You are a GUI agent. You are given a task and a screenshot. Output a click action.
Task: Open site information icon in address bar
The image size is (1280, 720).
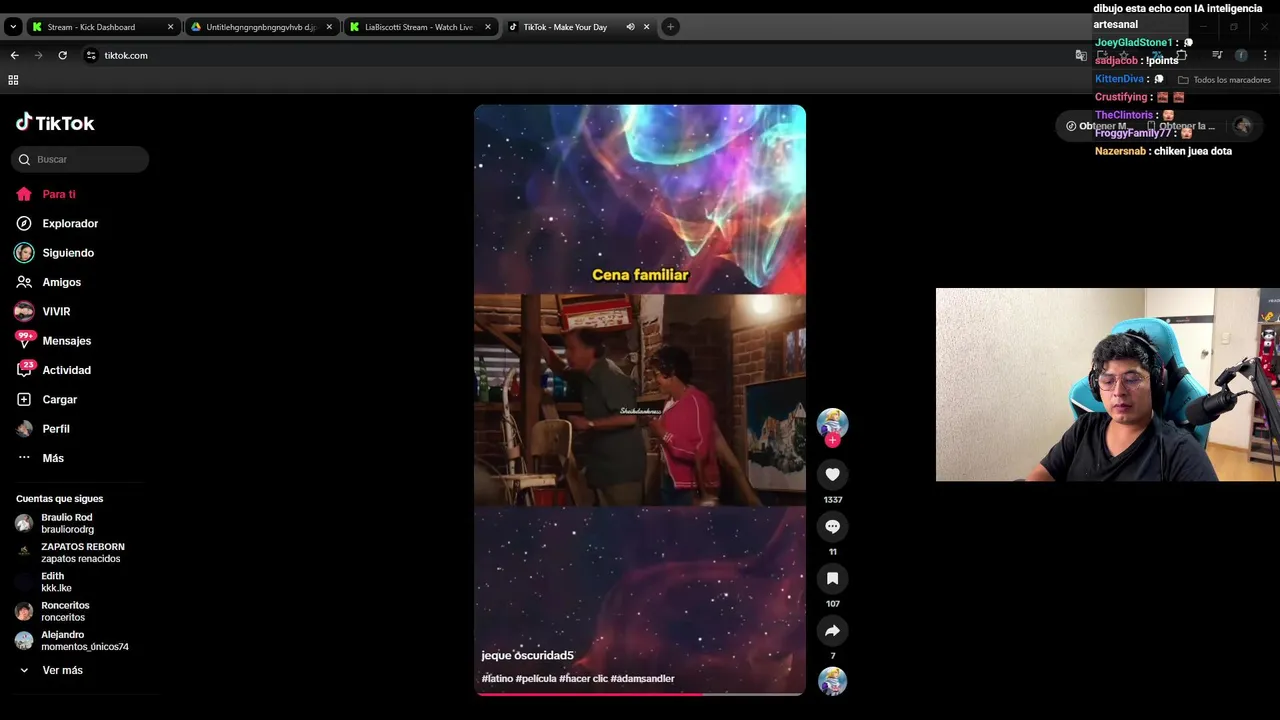pyautogui.click(x=91, y=55)
